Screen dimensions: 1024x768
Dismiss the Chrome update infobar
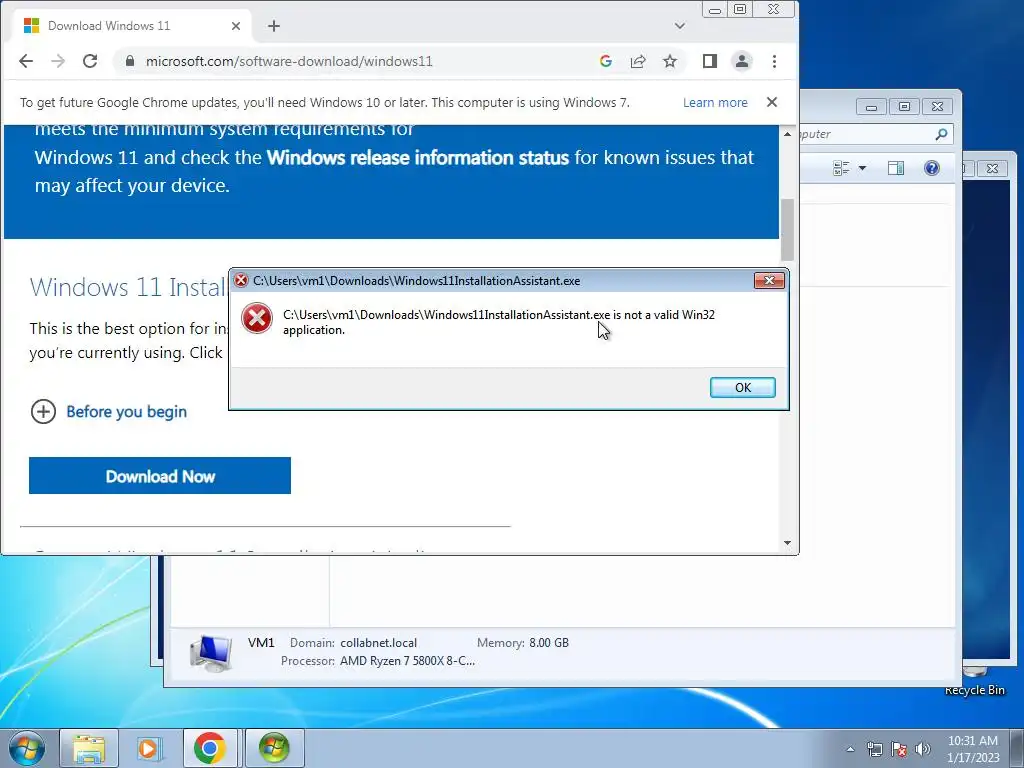click(x=772, y=102)
